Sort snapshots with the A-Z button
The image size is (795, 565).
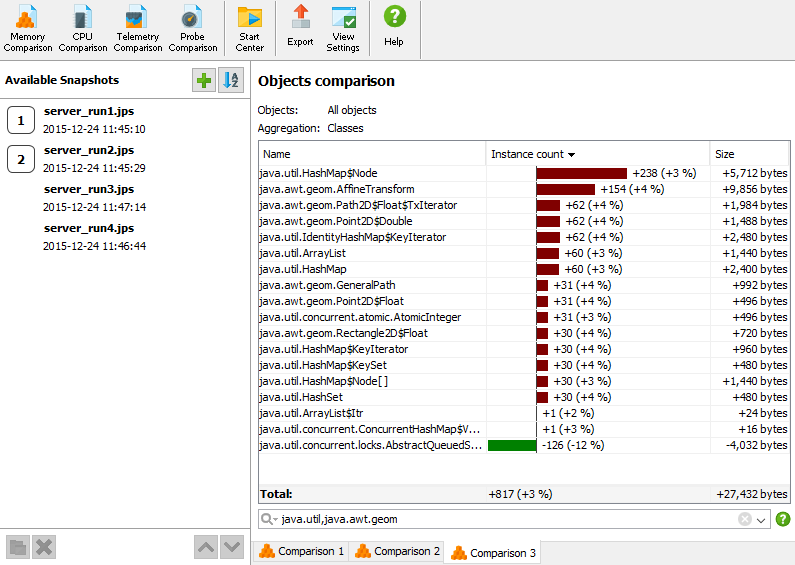231,80
